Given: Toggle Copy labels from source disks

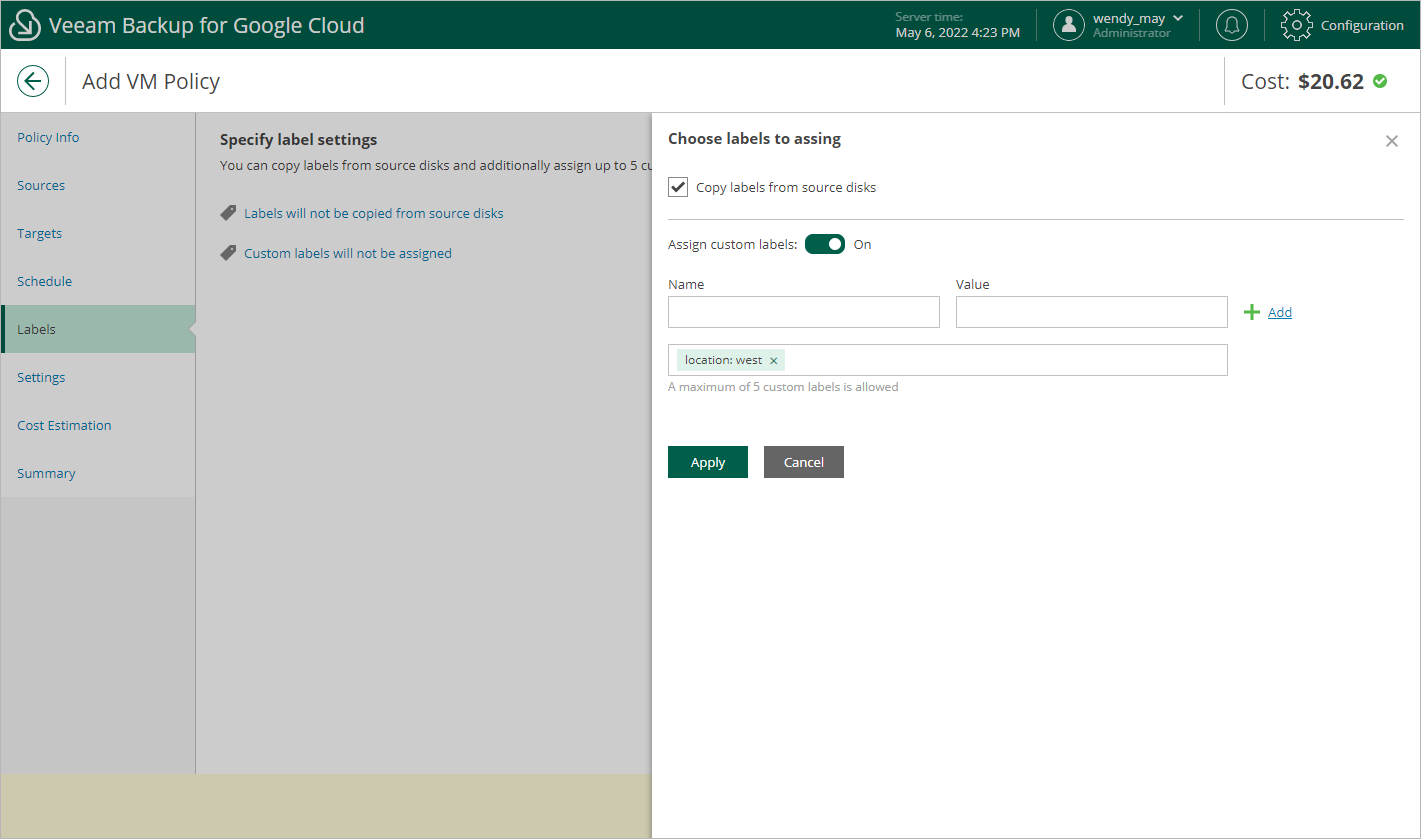Looking at the screenshot, I should coord(678,187).
